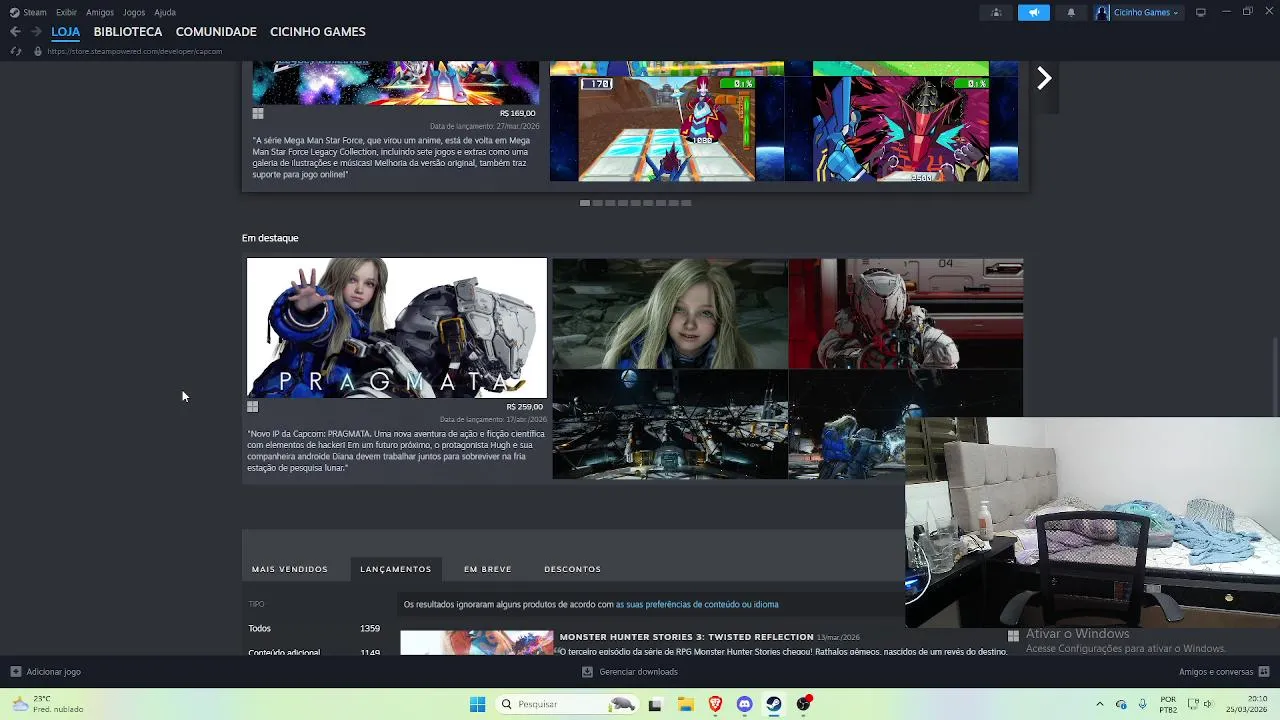Viewport: 1280px width, 720px height.
Task: Open the Mega Man Star Force main capsule image
Action: (396, 83)
